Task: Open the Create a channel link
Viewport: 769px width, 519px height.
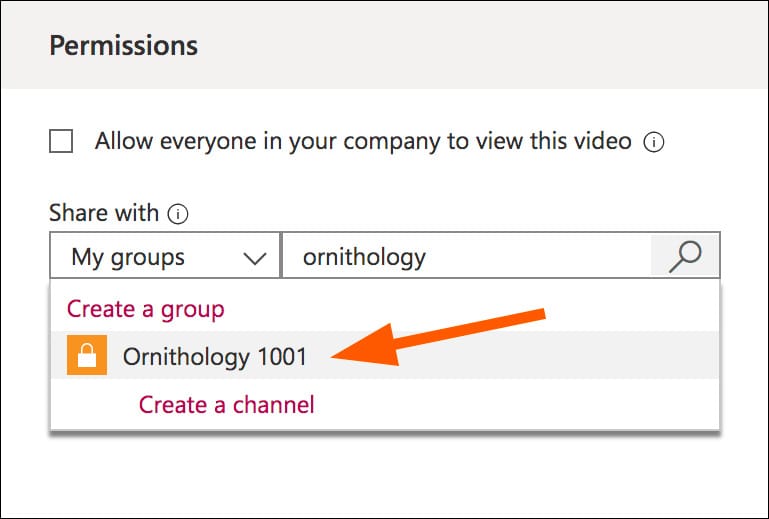Action: pyautogui.click(x=226, y=405)
